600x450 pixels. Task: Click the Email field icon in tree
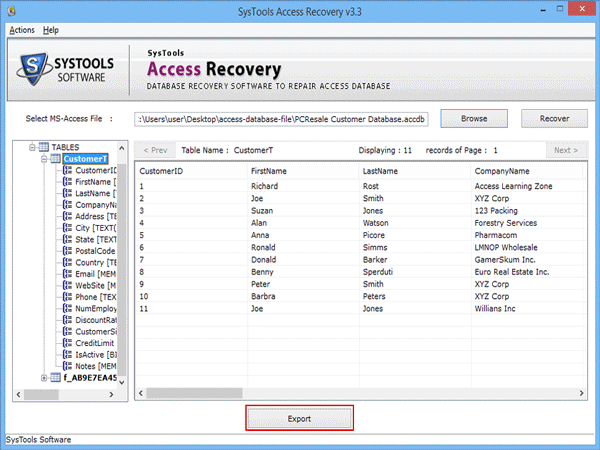pos(67,274)
